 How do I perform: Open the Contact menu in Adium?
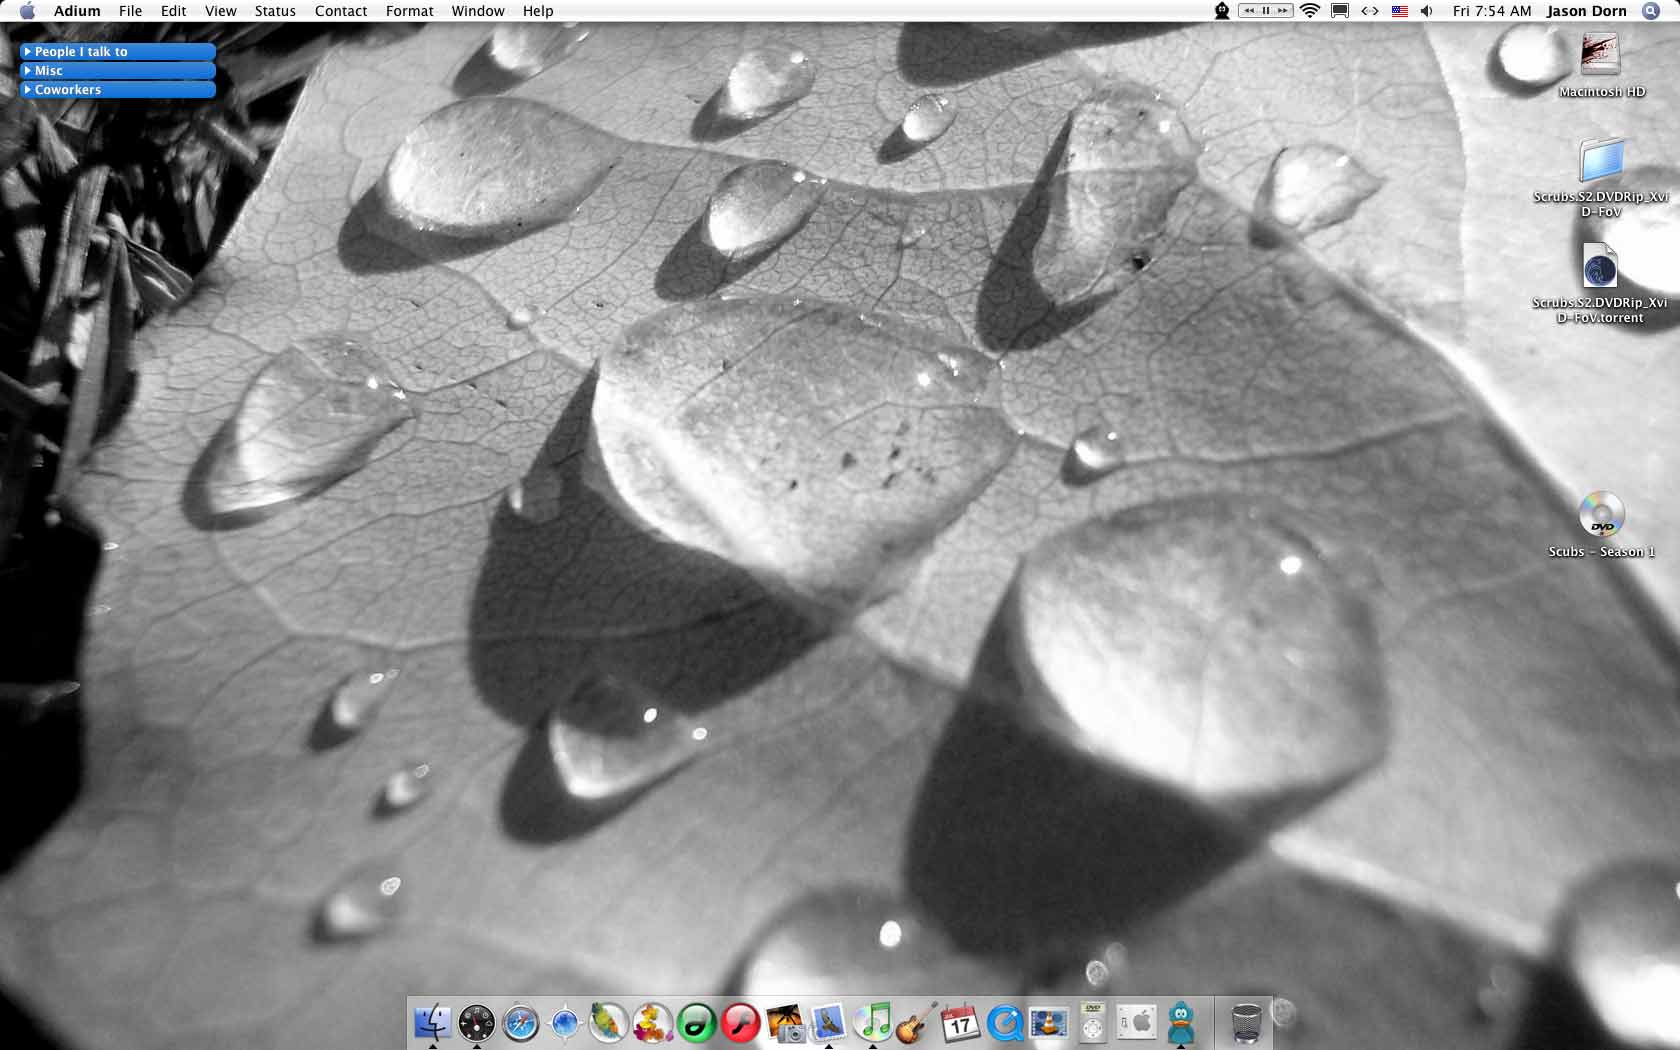point(340,11)
